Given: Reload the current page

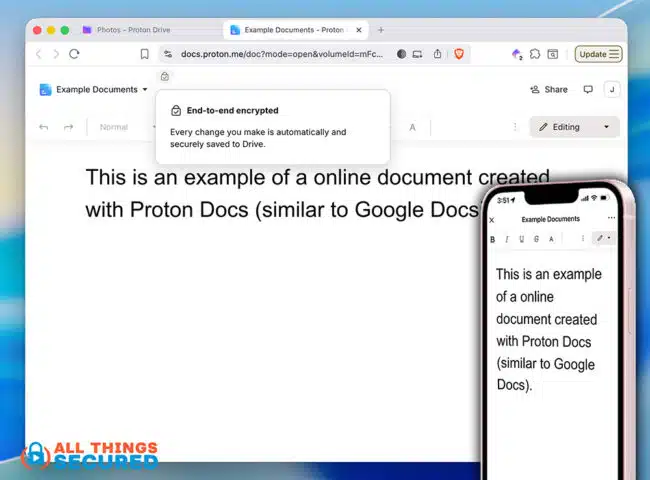Looking at the screenshot, I should click(74, 54).
